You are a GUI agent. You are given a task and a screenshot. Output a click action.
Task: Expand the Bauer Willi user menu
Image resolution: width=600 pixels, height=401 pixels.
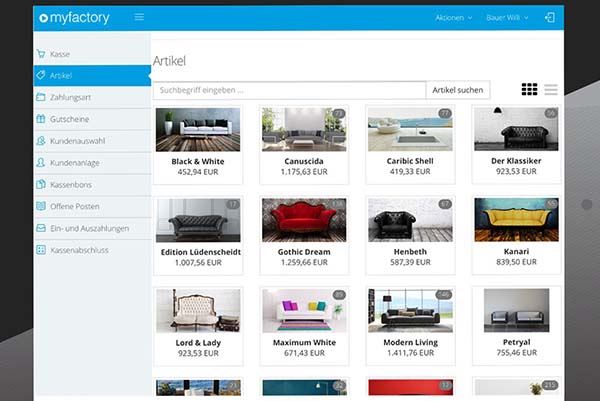507,18
